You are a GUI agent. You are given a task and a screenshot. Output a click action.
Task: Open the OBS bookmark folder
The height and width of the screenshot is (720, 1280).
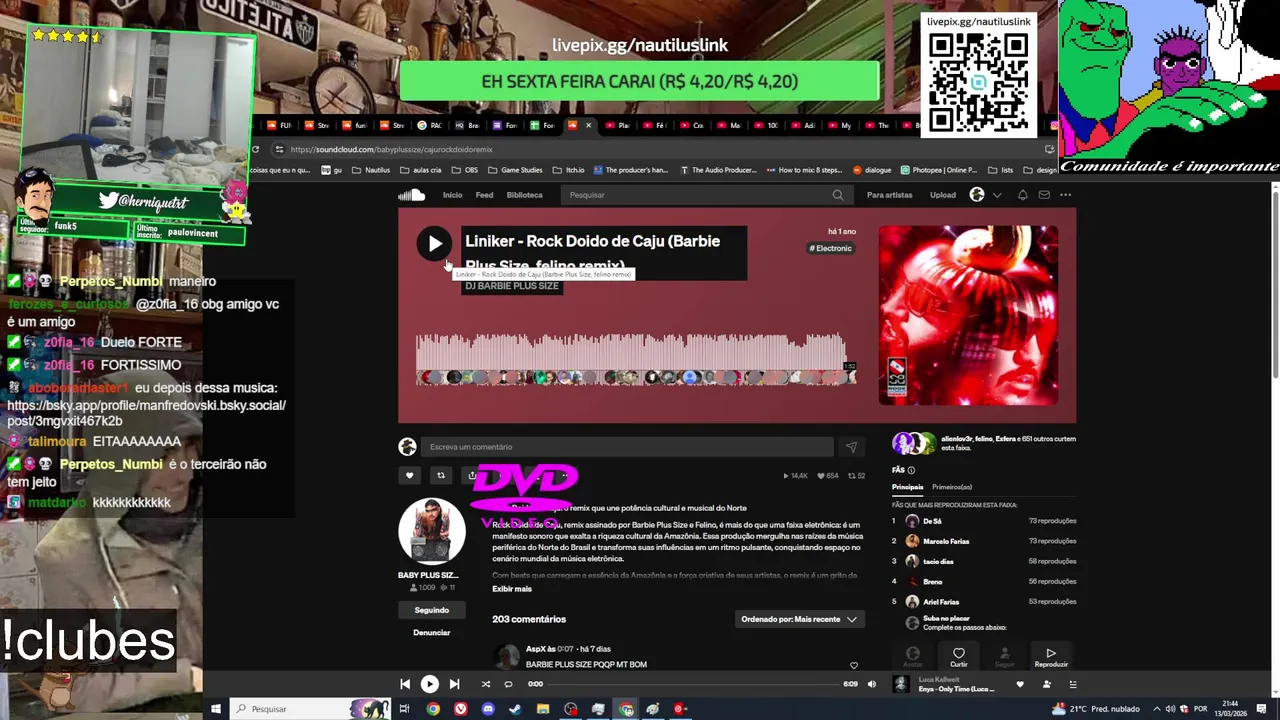click(465, 170)
